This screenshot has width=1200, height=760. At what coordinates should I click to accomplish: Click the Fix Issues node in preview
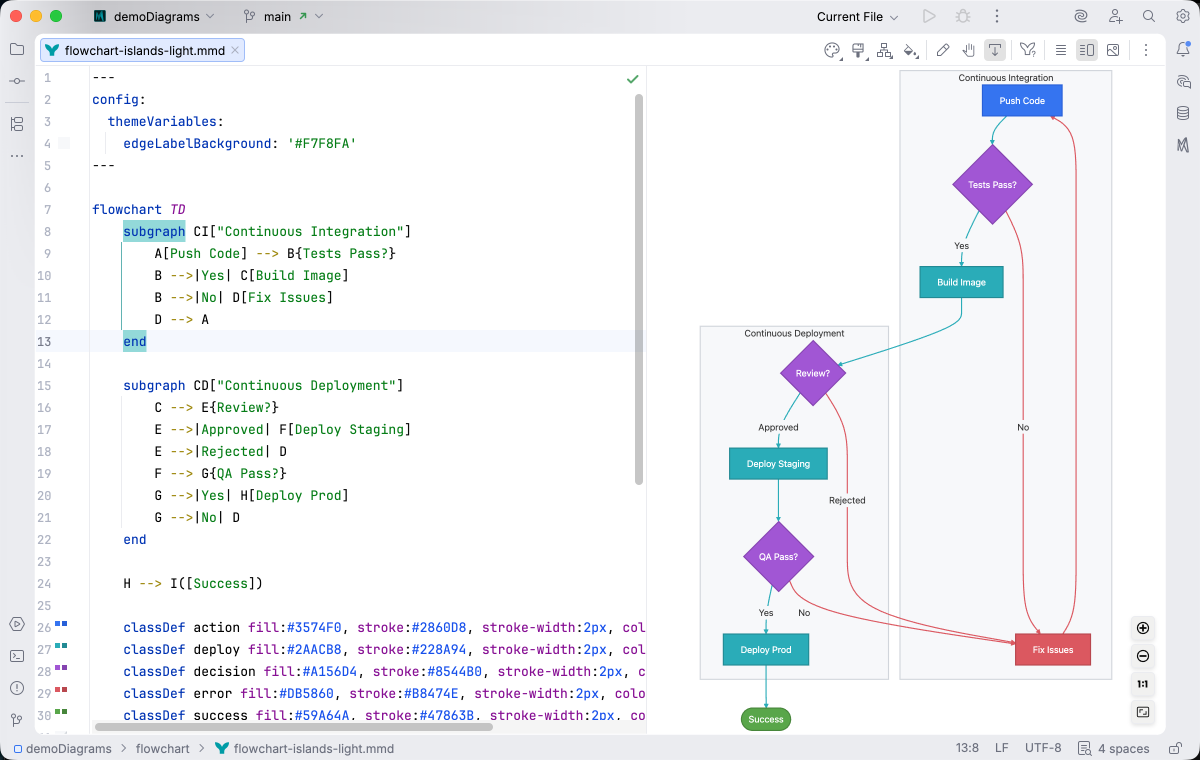tap(1053, 650)
